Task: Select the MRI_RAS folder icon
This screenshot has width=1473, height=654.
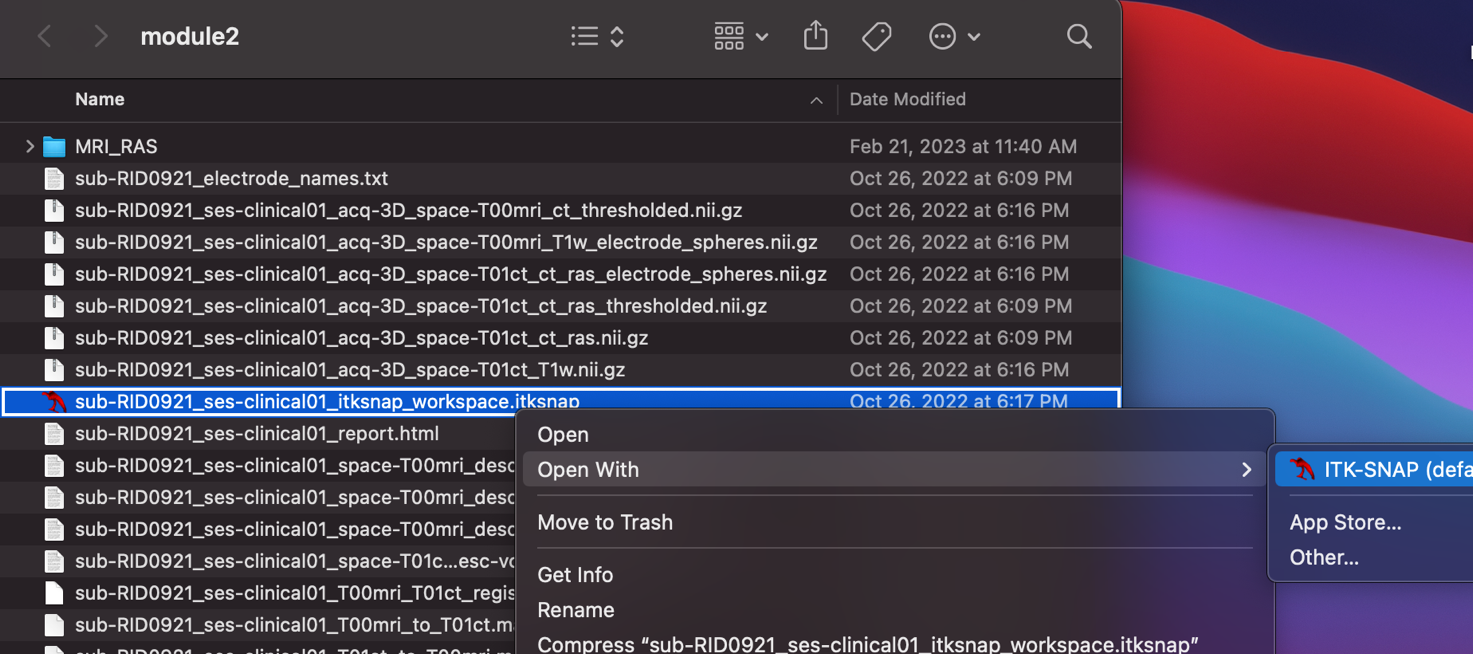Action: (x=54, y=146)
